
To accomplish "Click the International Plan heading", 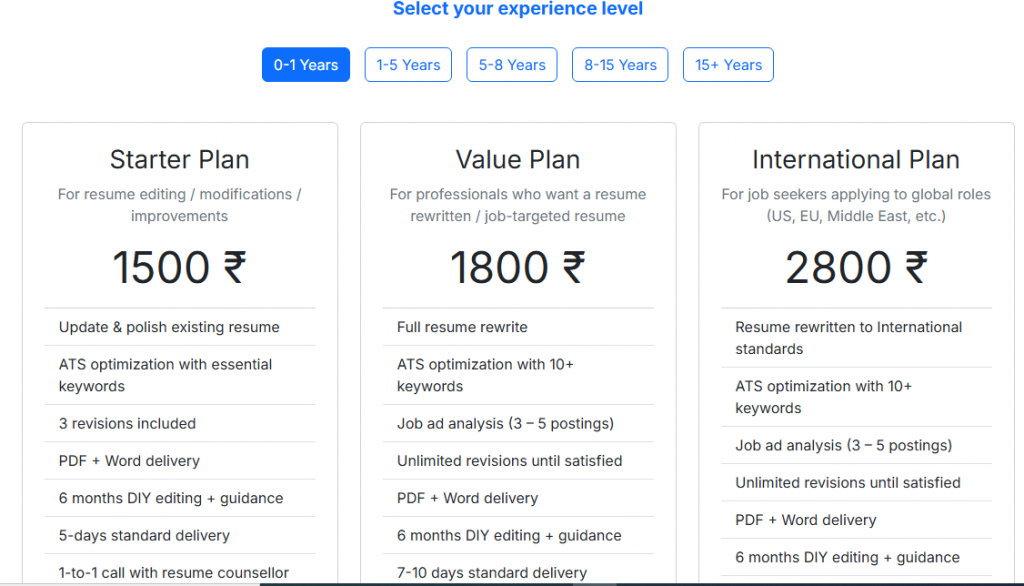I will pyautogui.click(x=856, y=160).
